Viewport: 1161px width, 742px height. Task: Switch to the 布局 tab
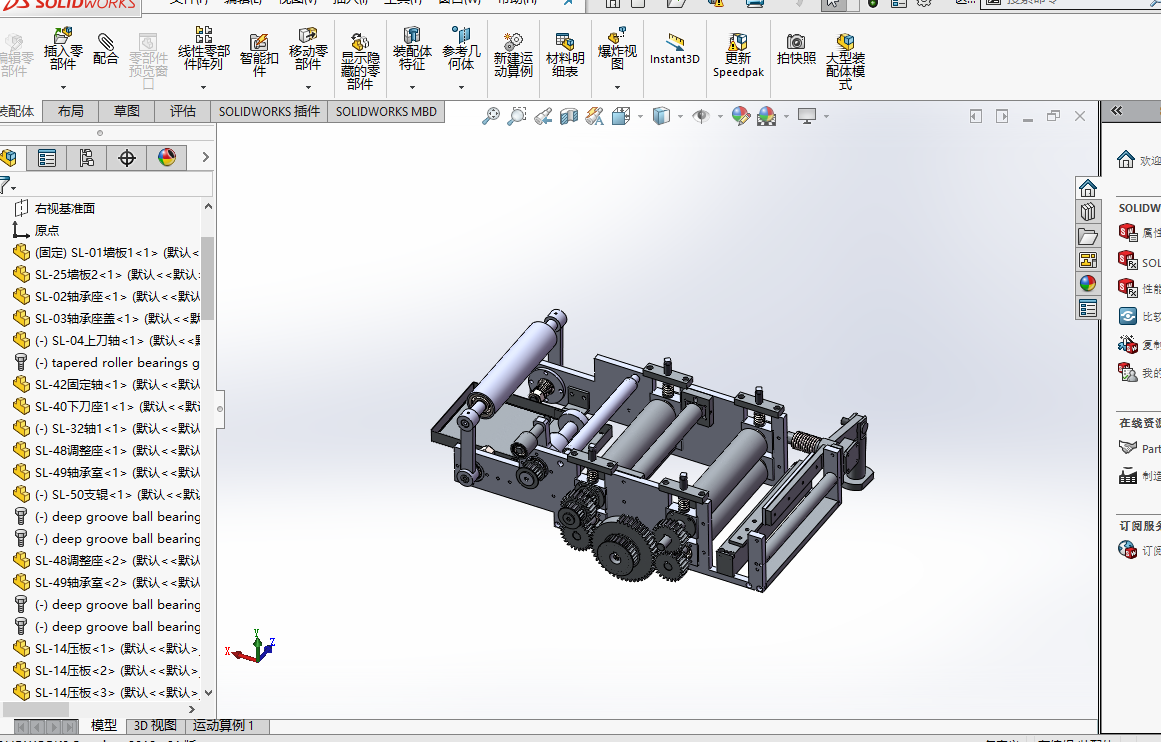tap(70, 111)
